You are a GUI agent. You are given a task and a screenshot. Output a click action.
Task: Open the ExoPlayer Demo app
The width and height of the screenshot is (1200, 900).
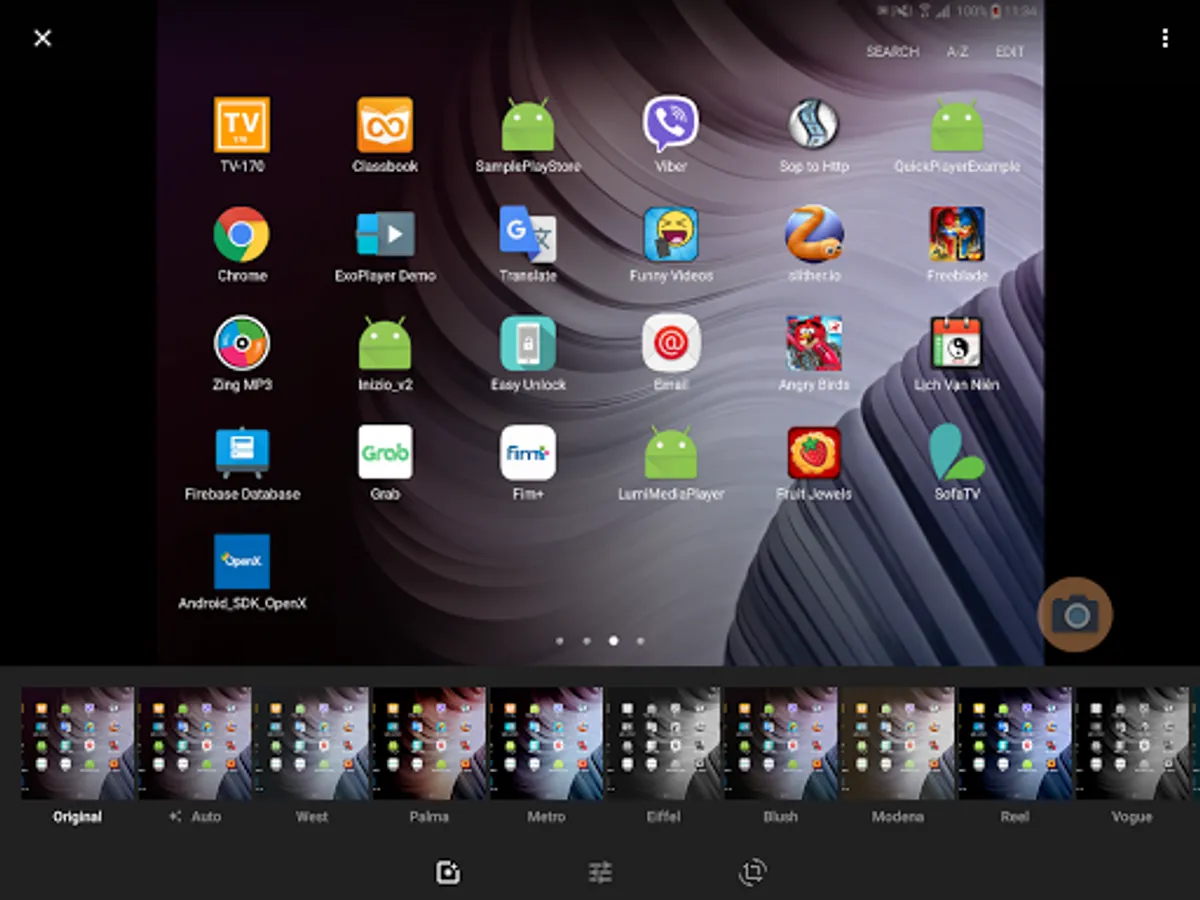[385, 234]
